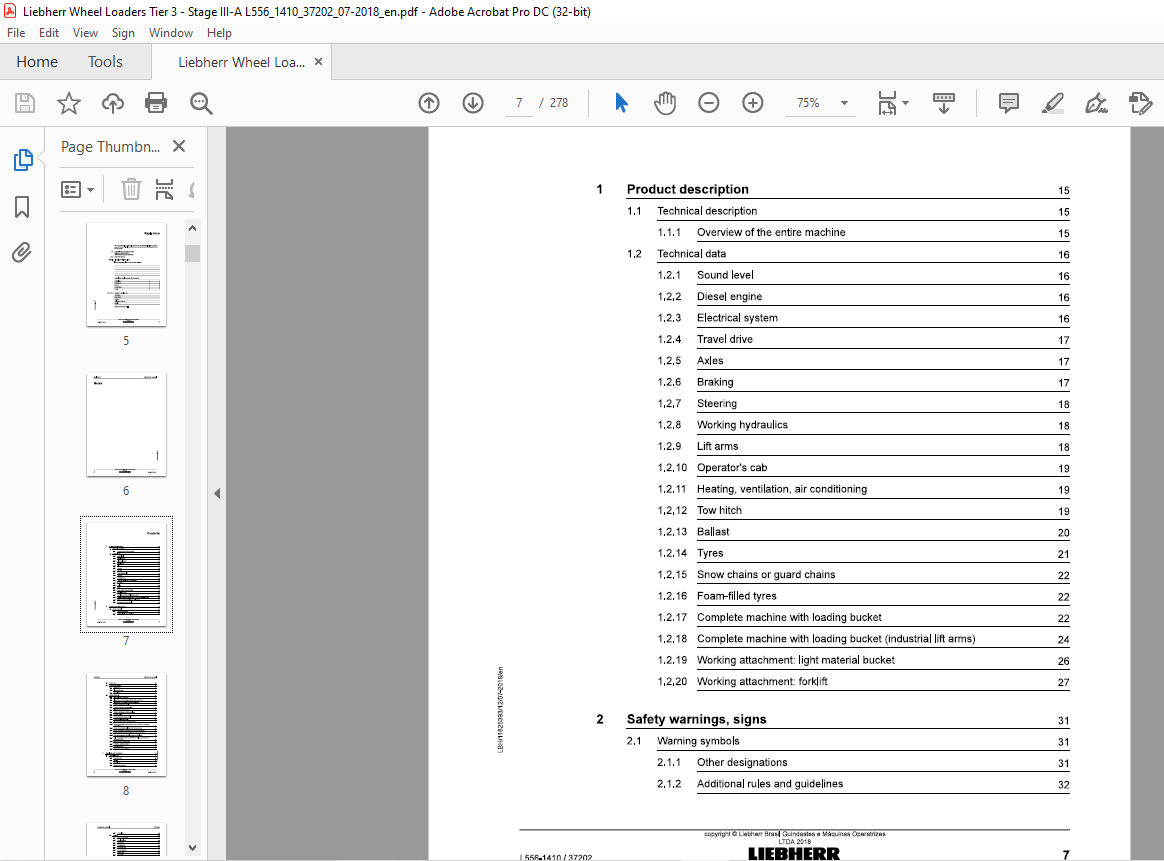This screenshot has height=861, width=1164.
Task: Open 'Working hydraulics' contents entry
Action: (x=742, y=425)
